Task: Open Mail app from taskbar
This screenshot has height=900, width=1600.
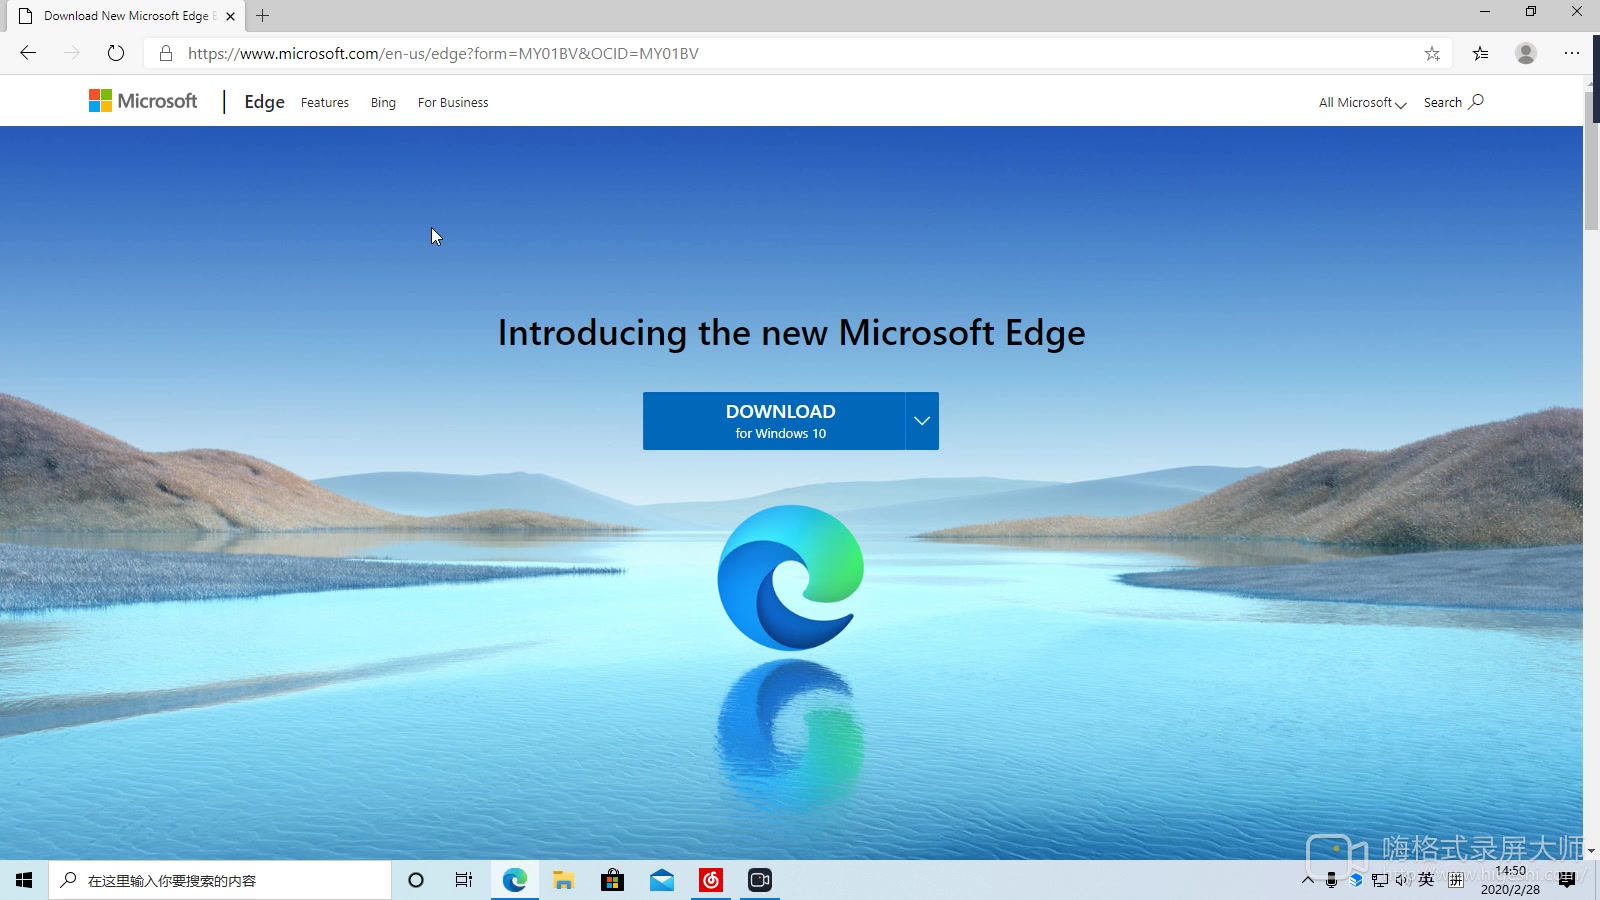Action: [661, 880]
